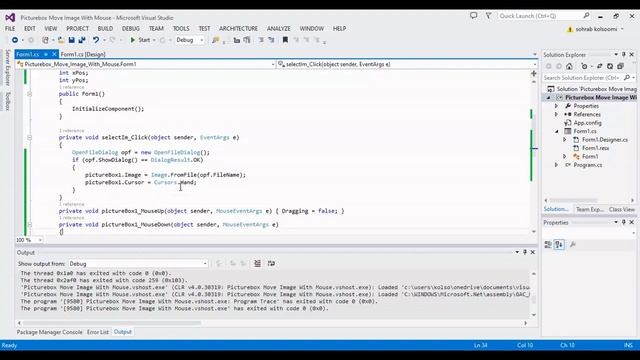Pin the Solution Explorer panel

624,54
